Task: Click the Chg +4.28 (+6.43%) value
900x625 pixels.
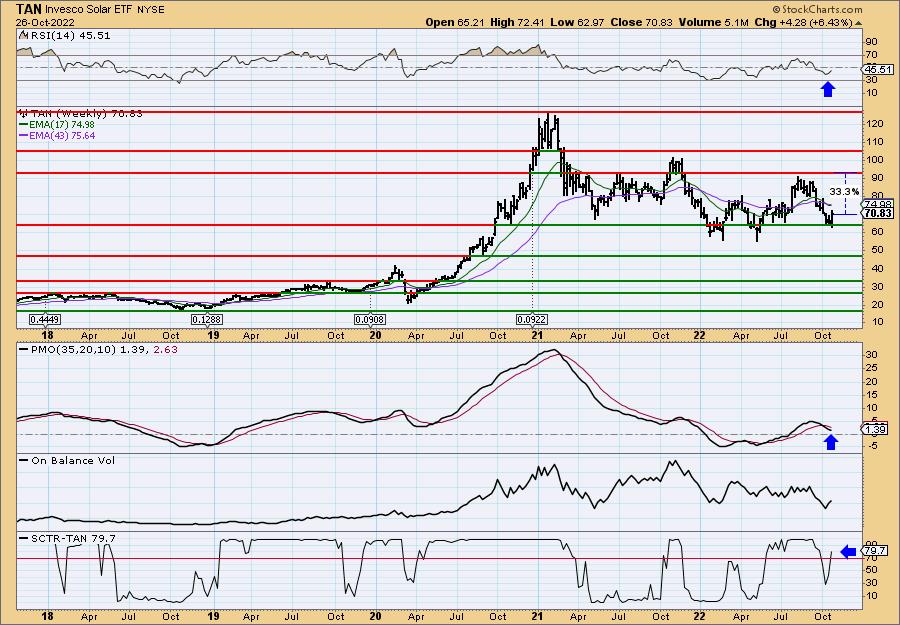Action: pos(804,22)
